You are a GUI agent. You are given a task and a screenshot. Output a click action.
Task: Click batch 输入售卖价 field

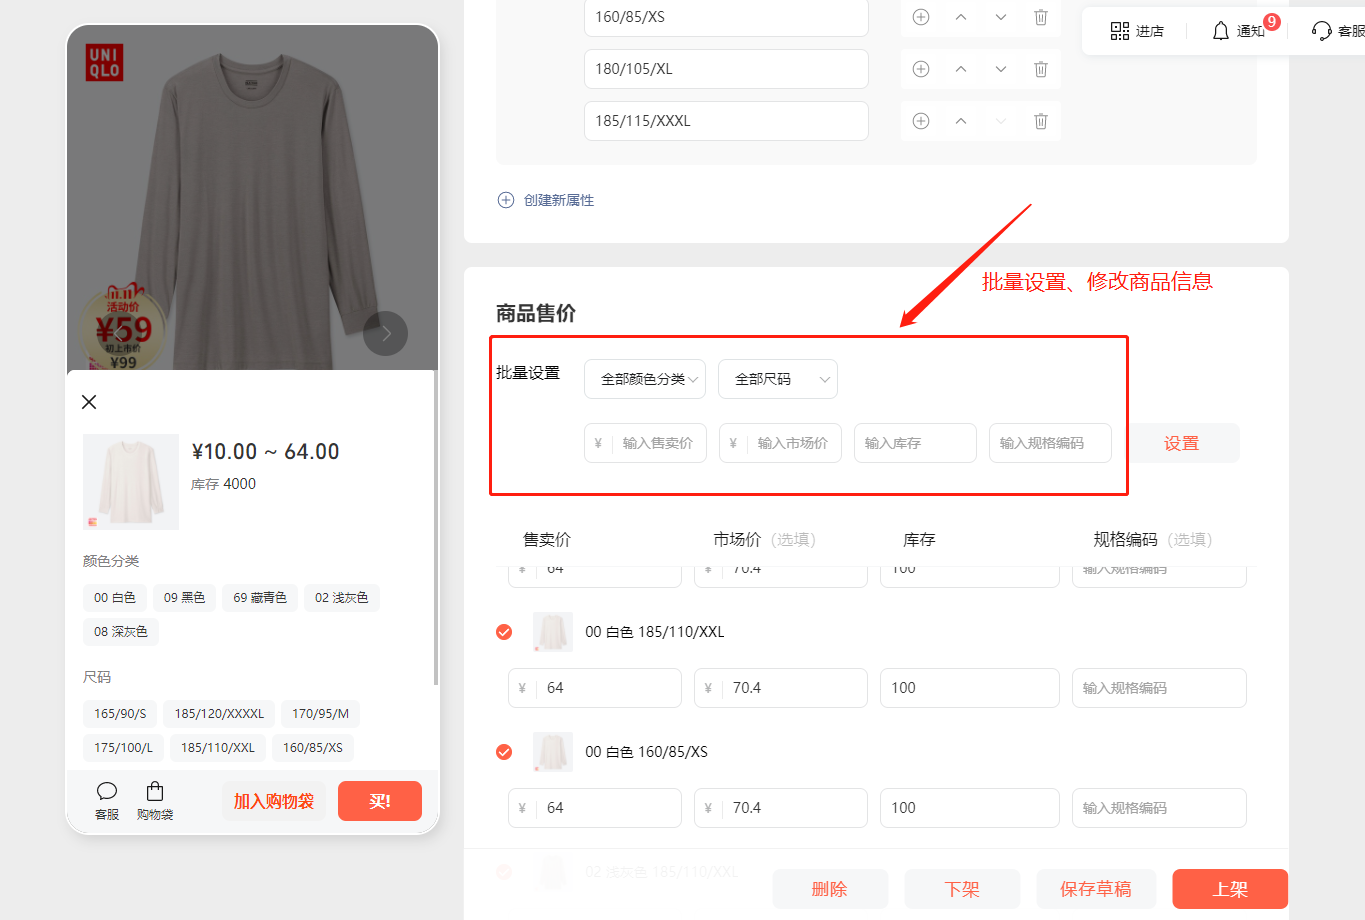click(x=645, y=443)
